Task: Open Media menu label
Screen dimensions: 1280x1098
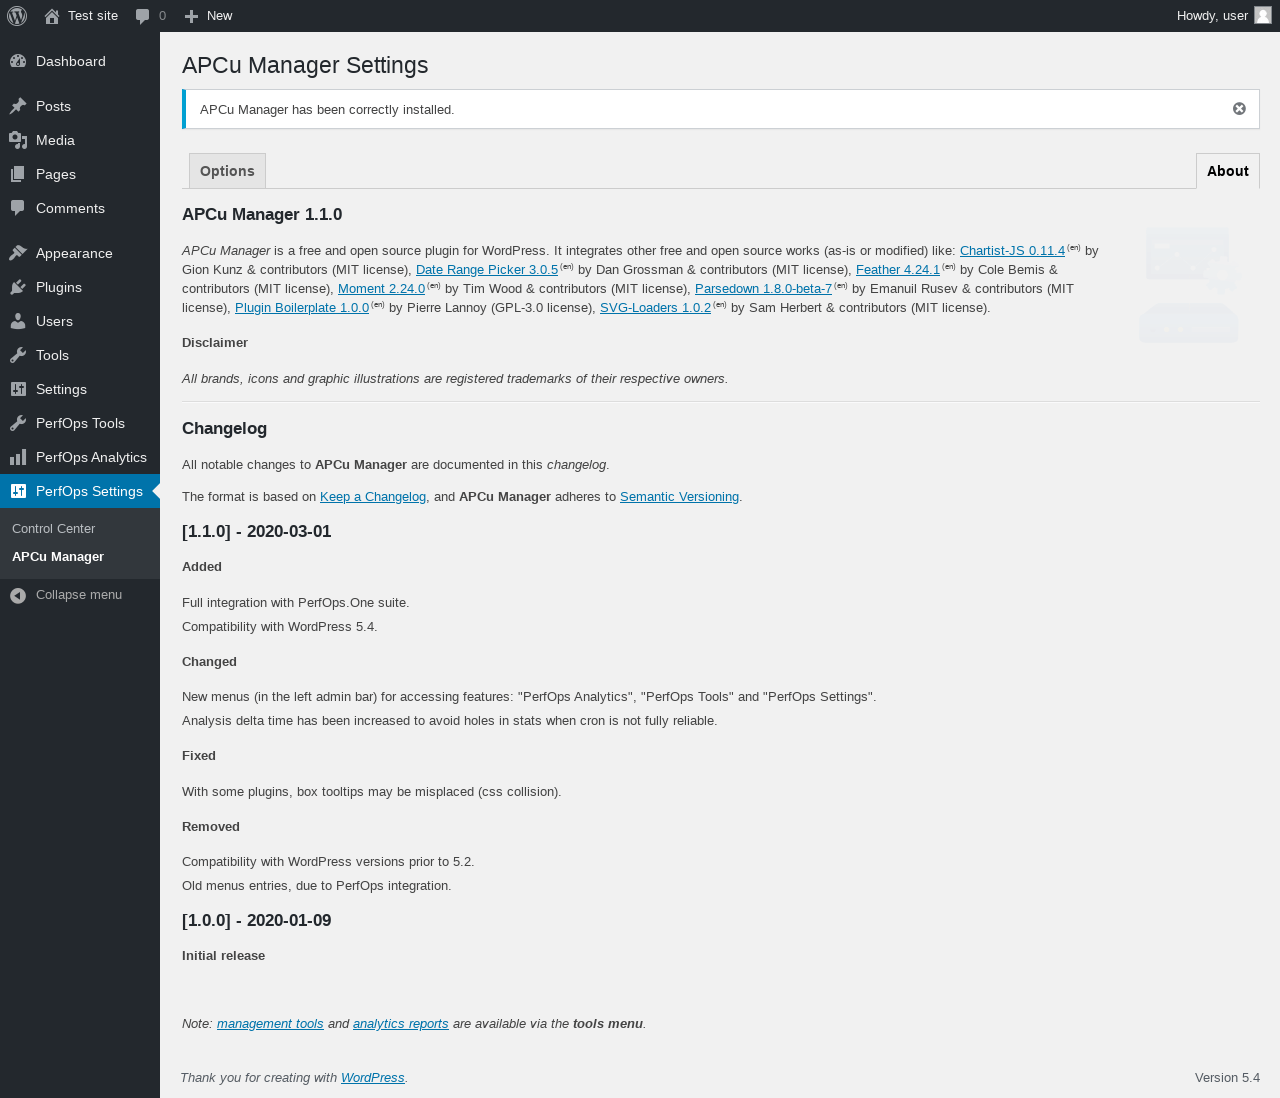Action: [x=55, y=140]
